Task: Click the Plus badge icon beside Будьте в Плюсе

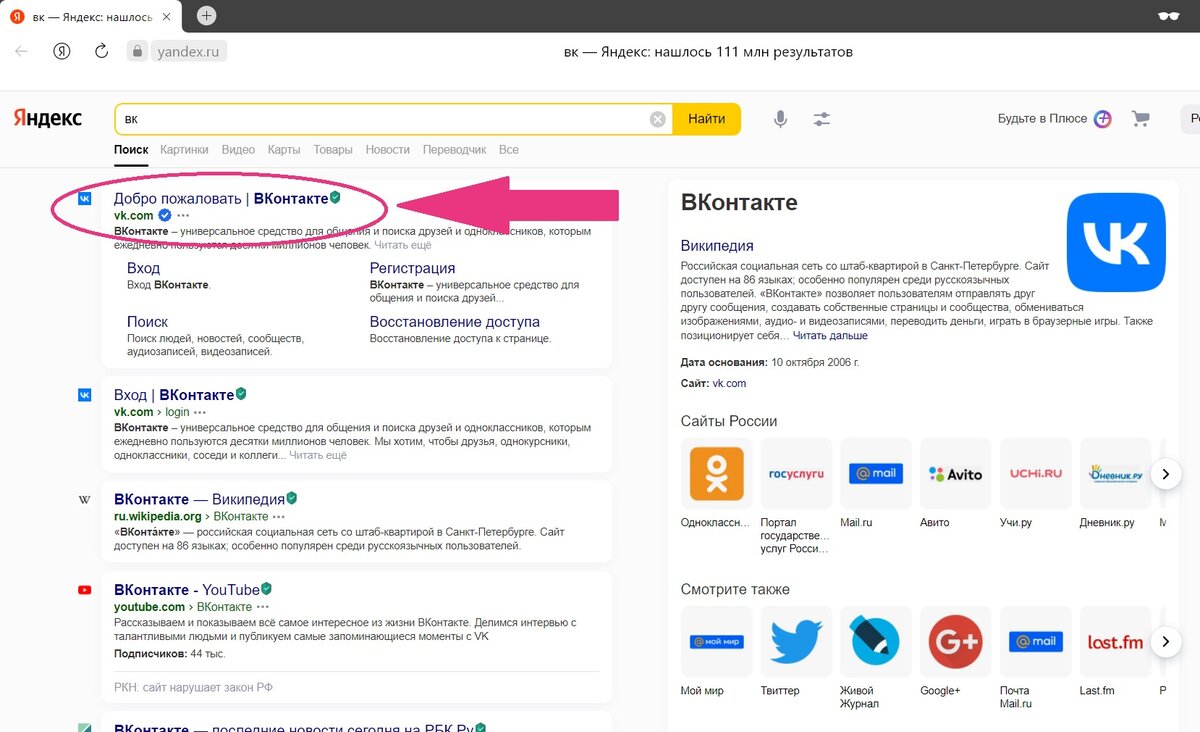Action: 1102,118
